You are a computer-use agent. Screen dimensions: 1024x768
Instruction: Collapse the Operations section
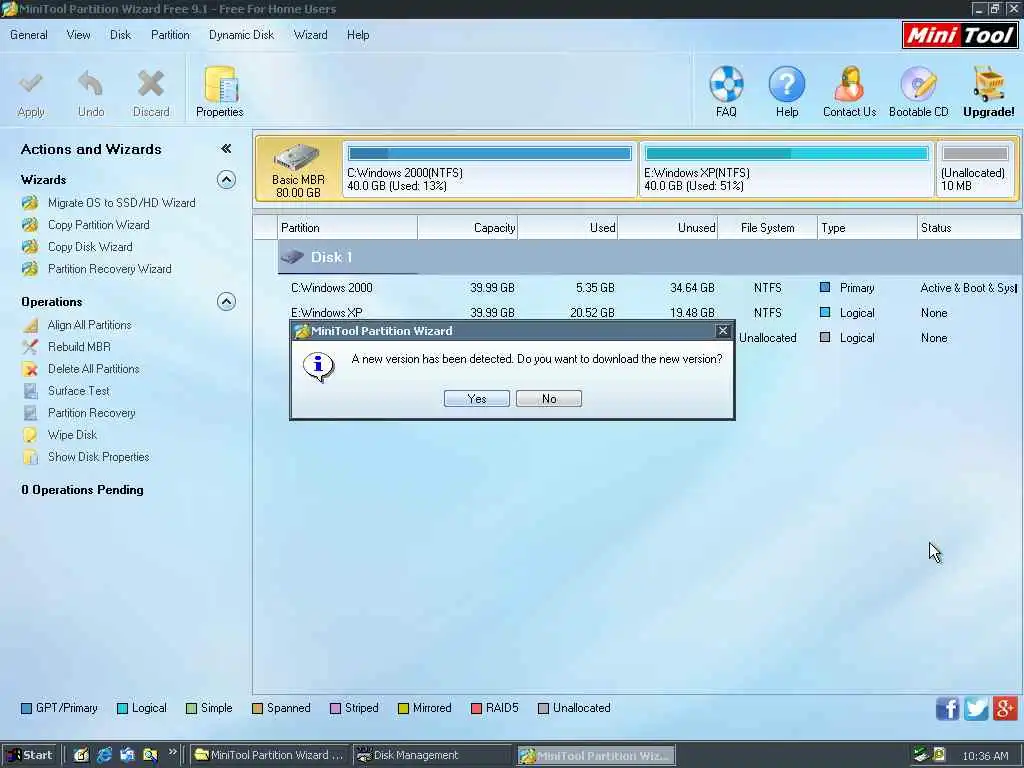tap(226, 302)
